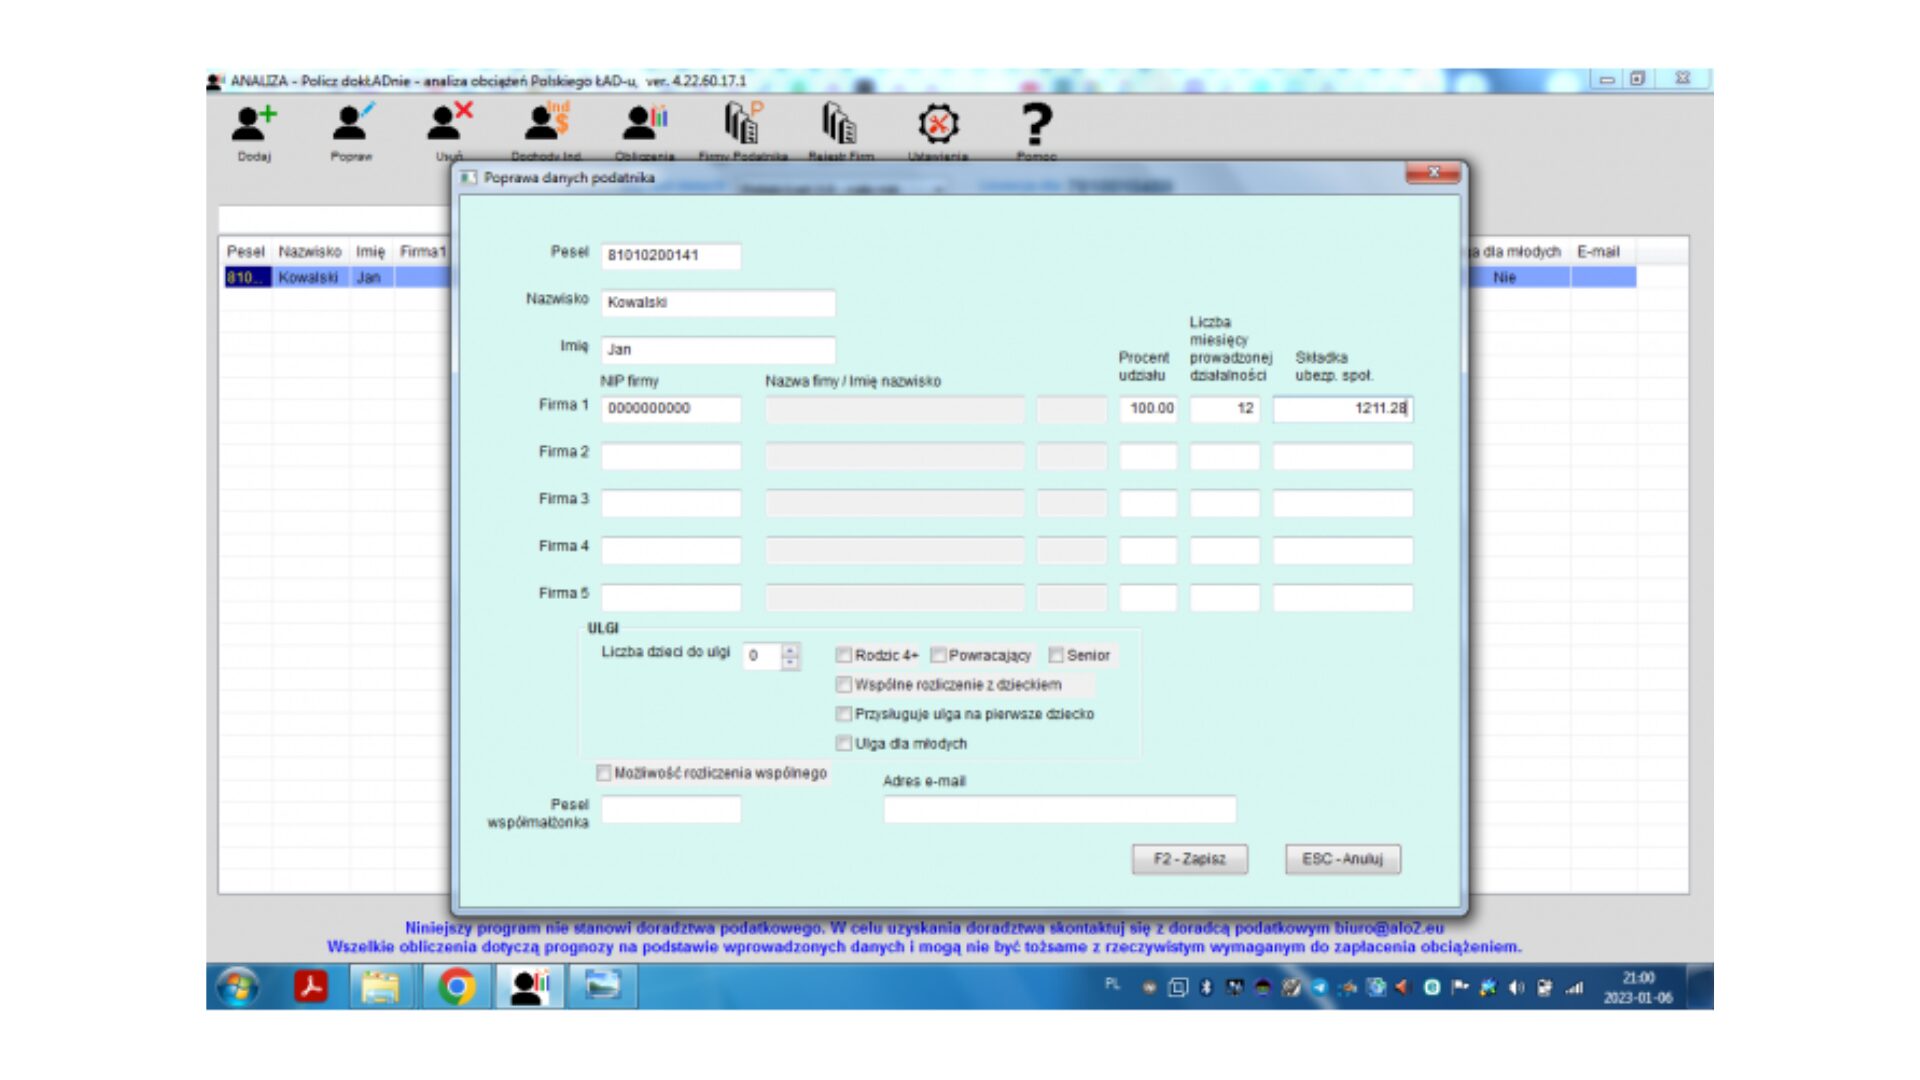Viewport: 1920px width, 1080px height.
Task: Click the Dodaj add-taxpayer icon
Action: click(254, 125)
